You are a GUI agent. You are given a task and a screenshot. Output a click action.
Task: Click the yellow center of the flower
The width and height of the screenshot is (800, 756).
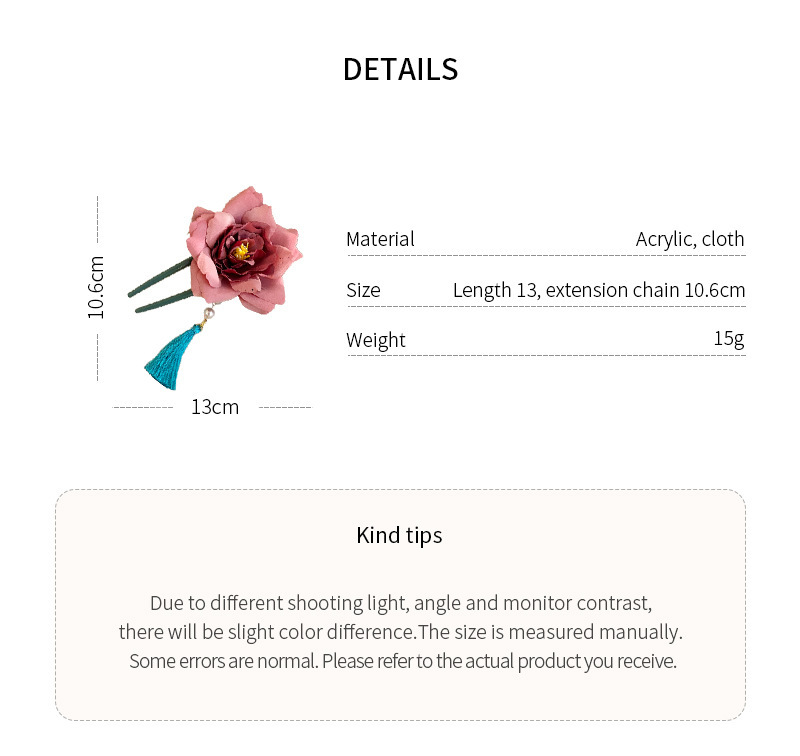pyautogui.click(x=241, y=251)
